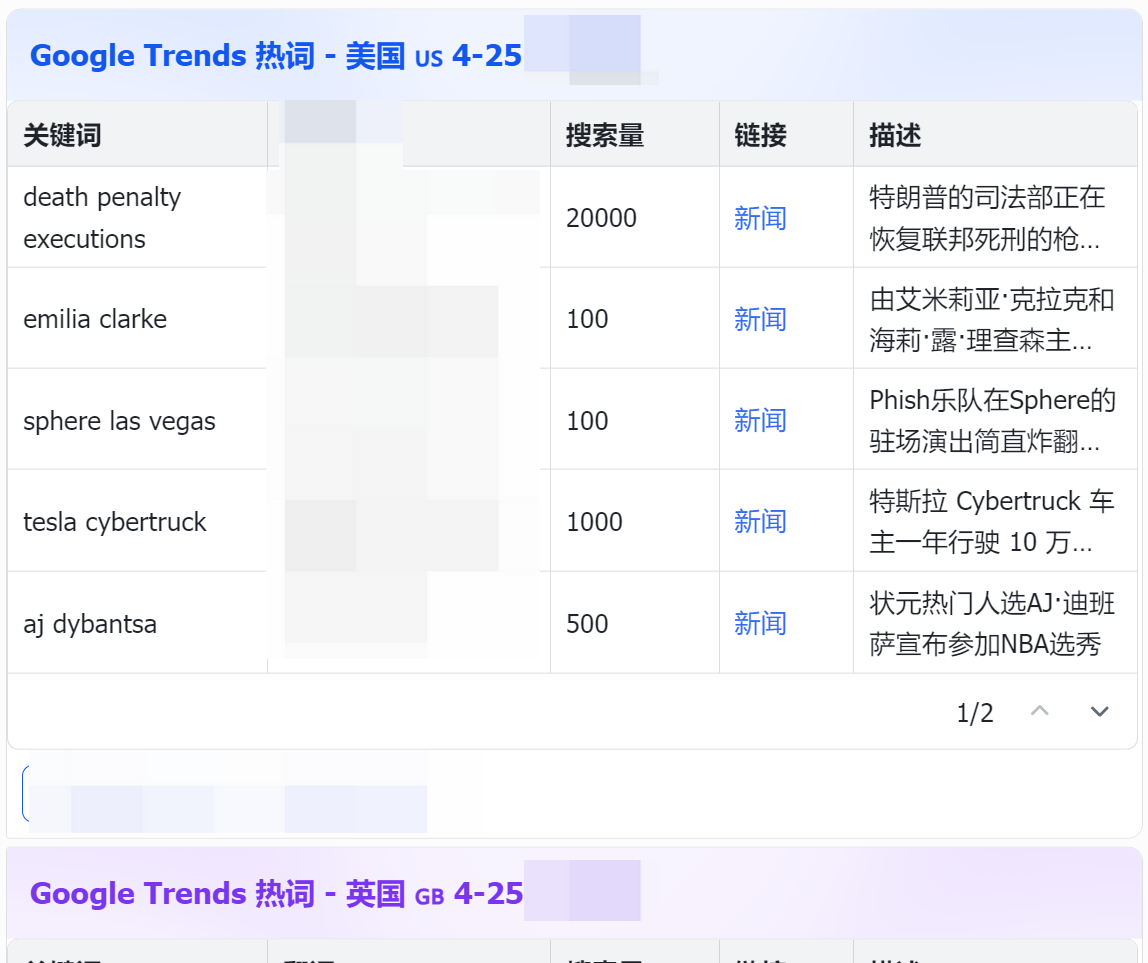1148x963 pixels.
Task: Open 新闻 link for emilia clarke
Action: [x=760, y=319]
